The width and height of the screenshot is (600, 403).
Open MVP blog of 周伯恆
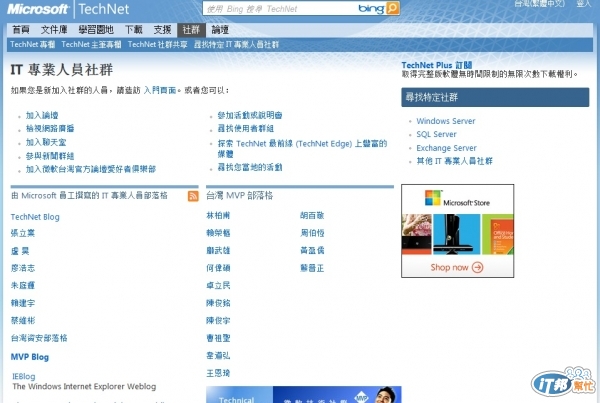[x=312, y=233]
